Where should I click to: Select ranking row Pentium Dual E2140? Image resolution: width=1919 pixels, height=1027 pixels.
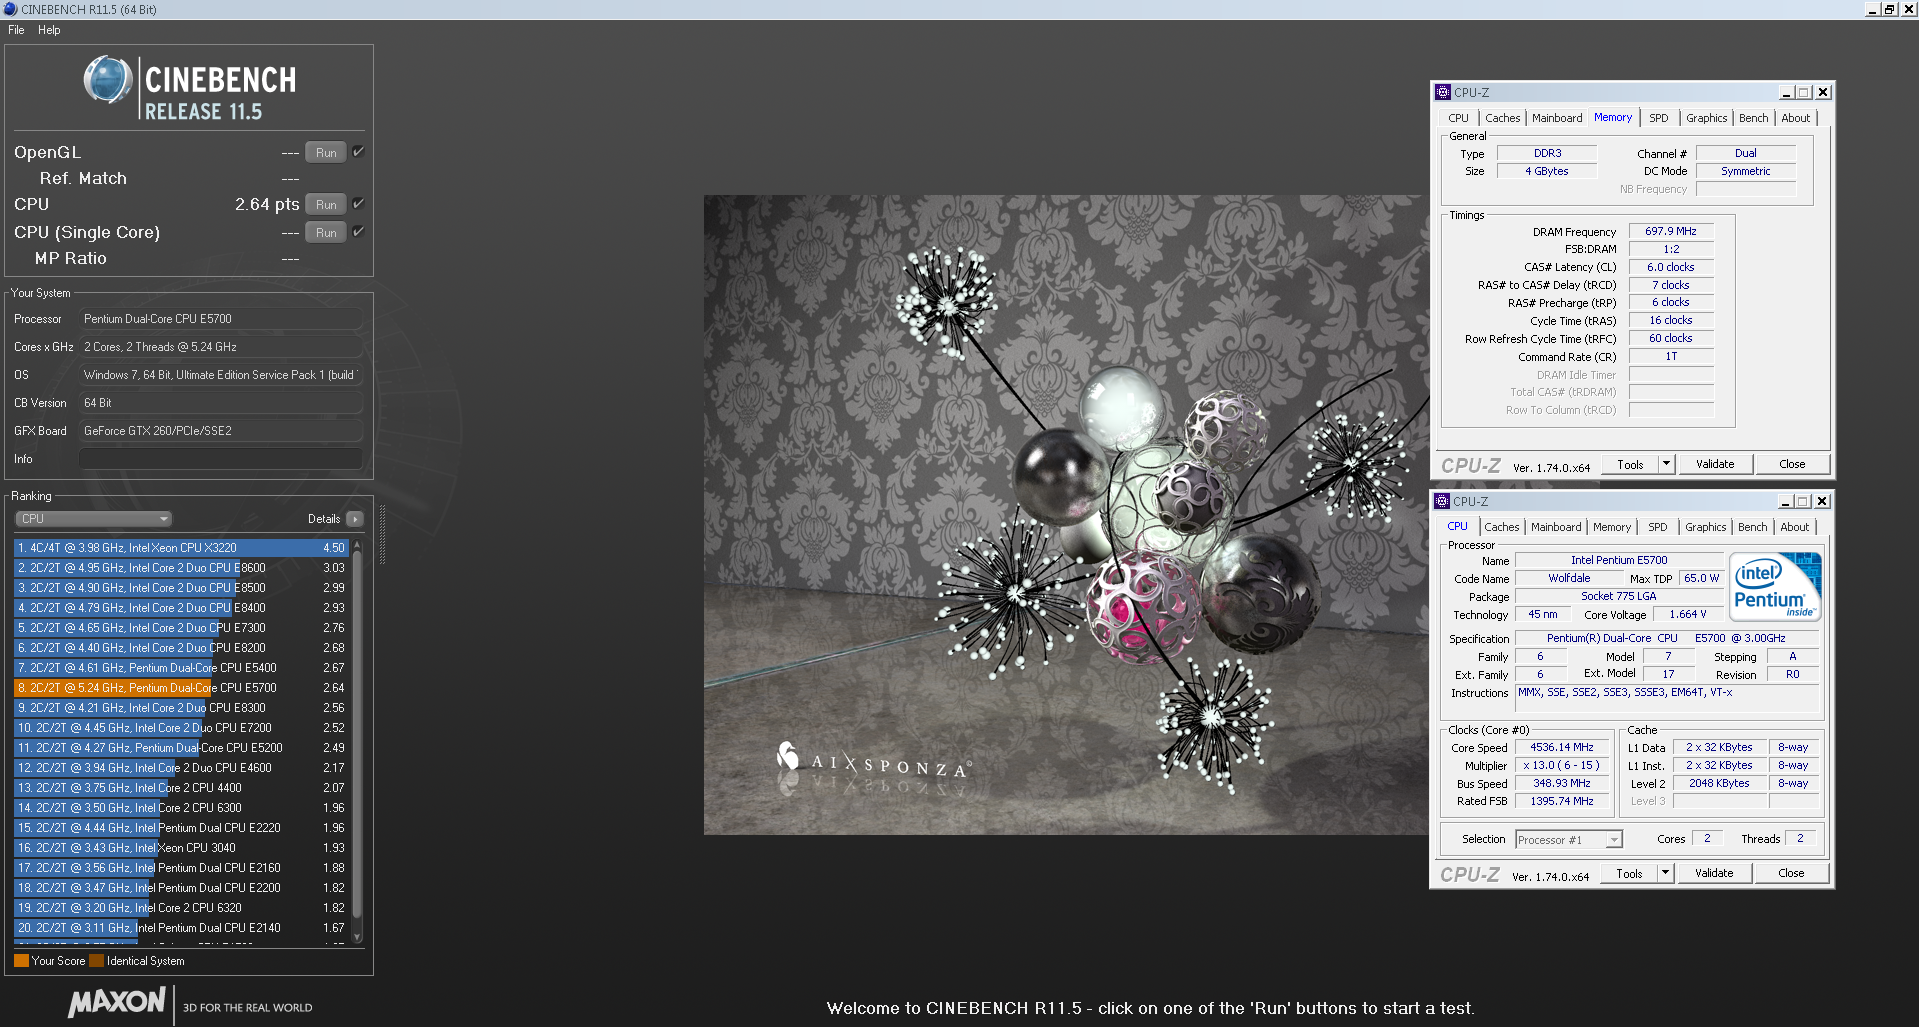pyautogui.click(x=181, y=928)
